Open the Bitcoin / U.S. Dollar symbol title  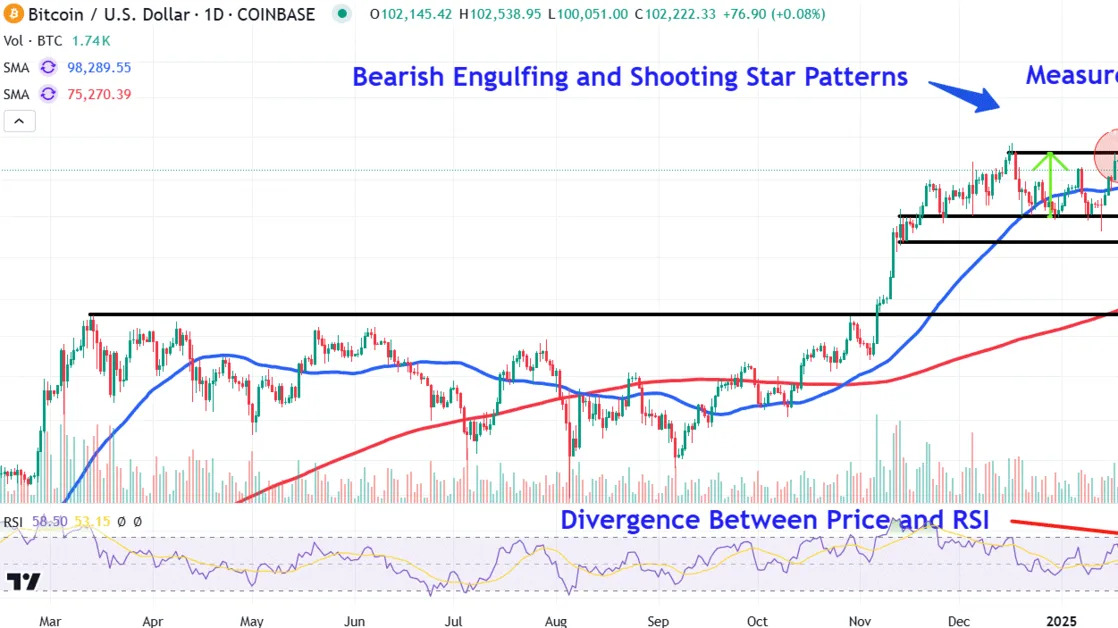pyautogui.click(x=171, y=14)
